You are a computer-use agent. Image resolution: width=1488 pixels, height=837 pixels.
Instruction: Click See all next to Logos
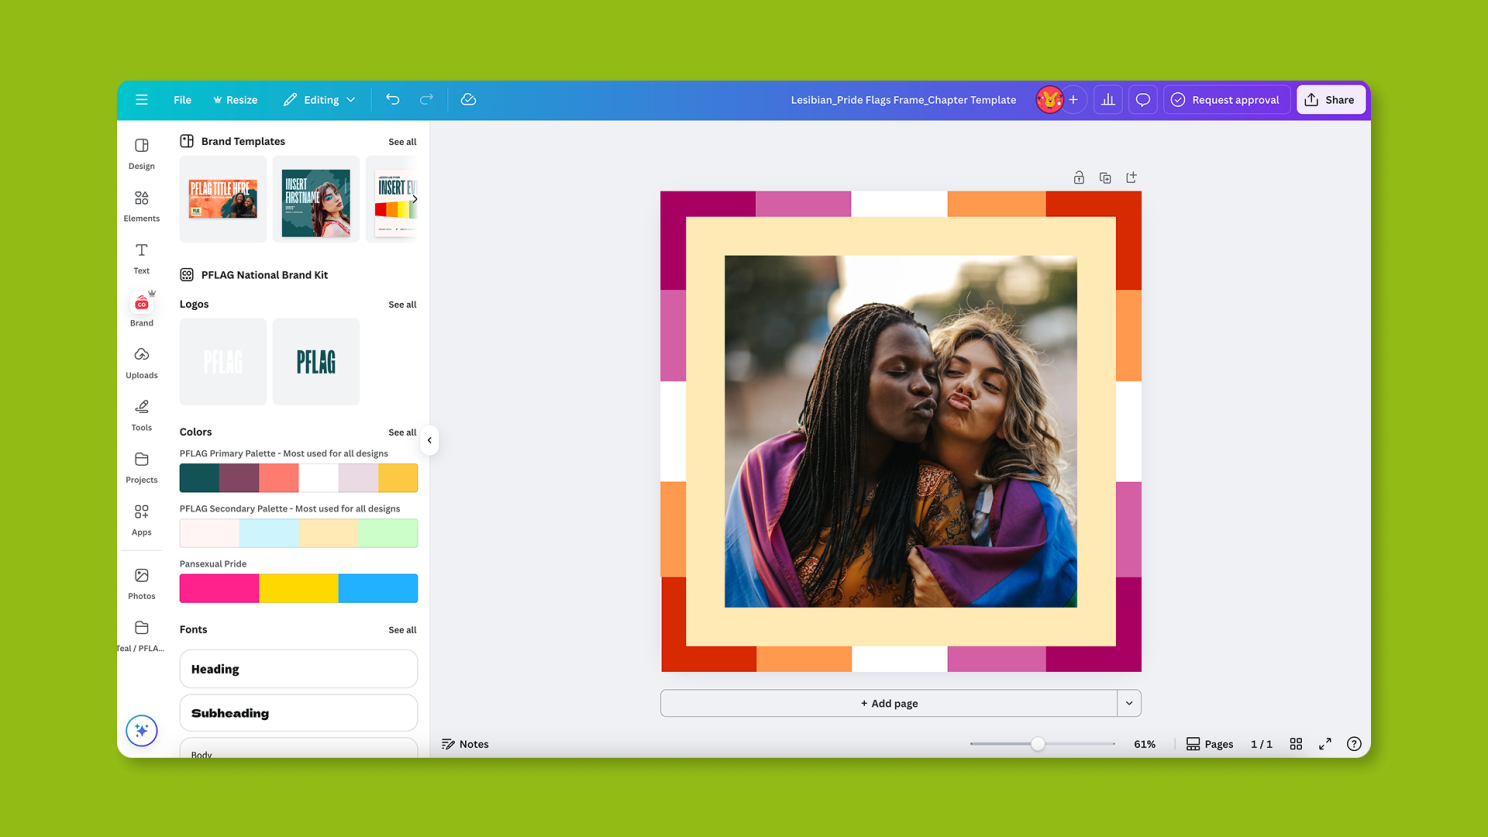[x=402, y=305]
